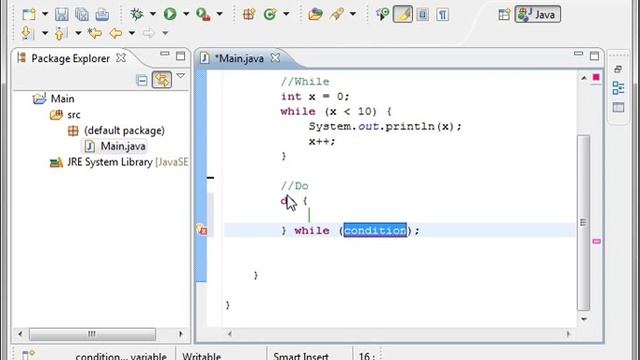Select the src folder in the tree
This screenshot has width=640, height=360.
click(65, 115)
